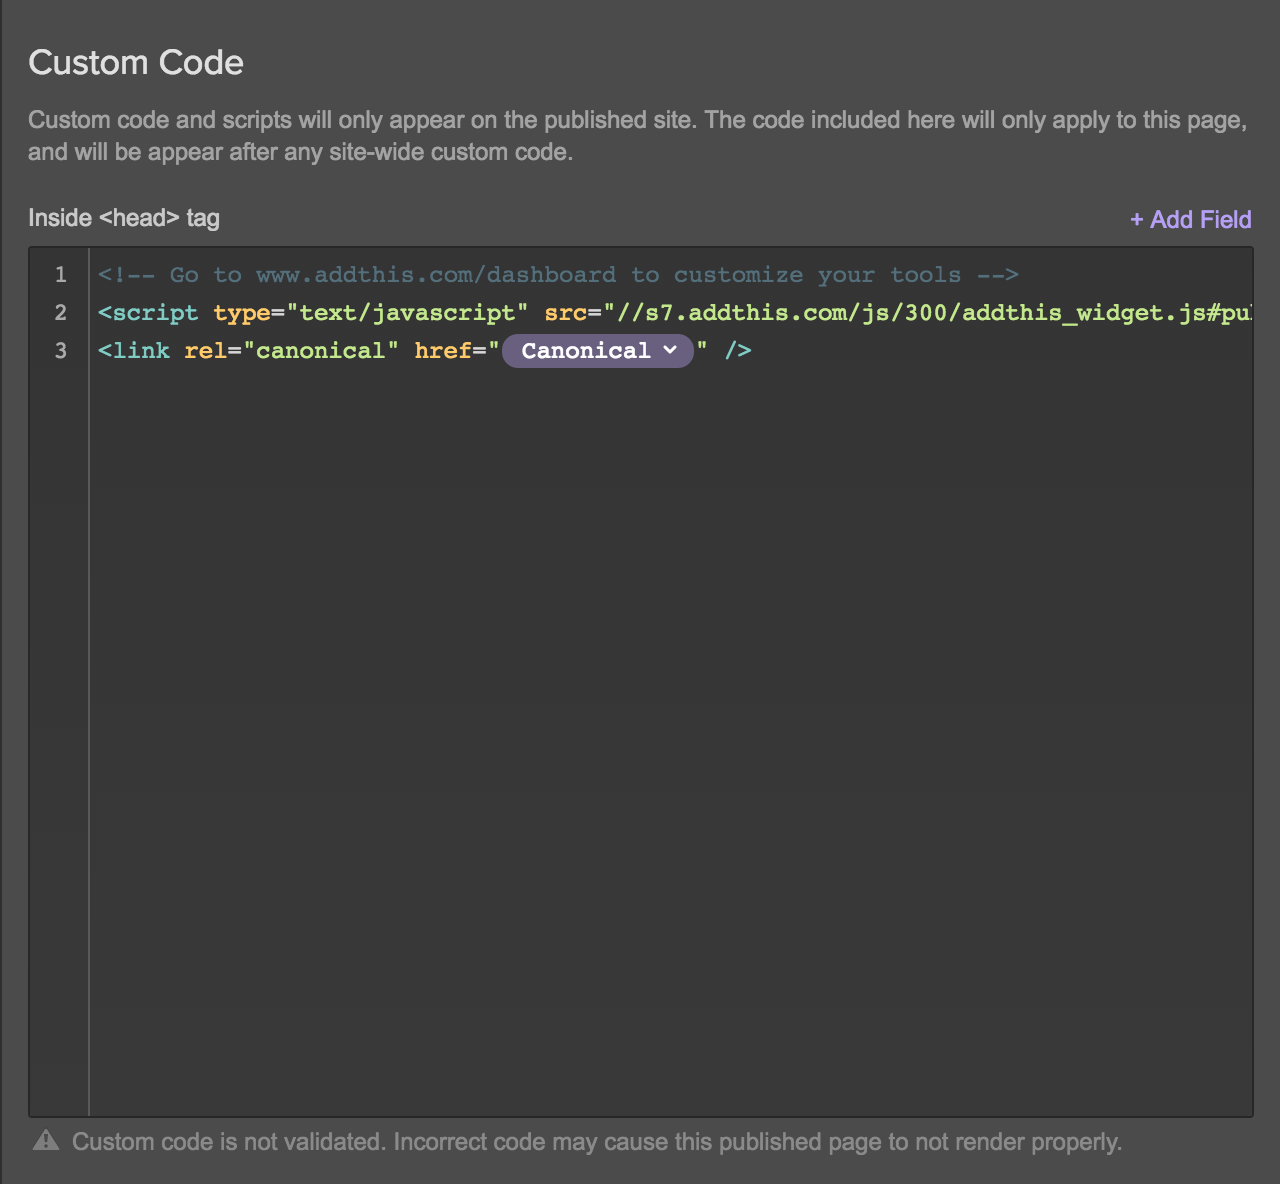Click the + Add Field link
This screenshot has height=1184, width=1280.
coord(1190,220)
